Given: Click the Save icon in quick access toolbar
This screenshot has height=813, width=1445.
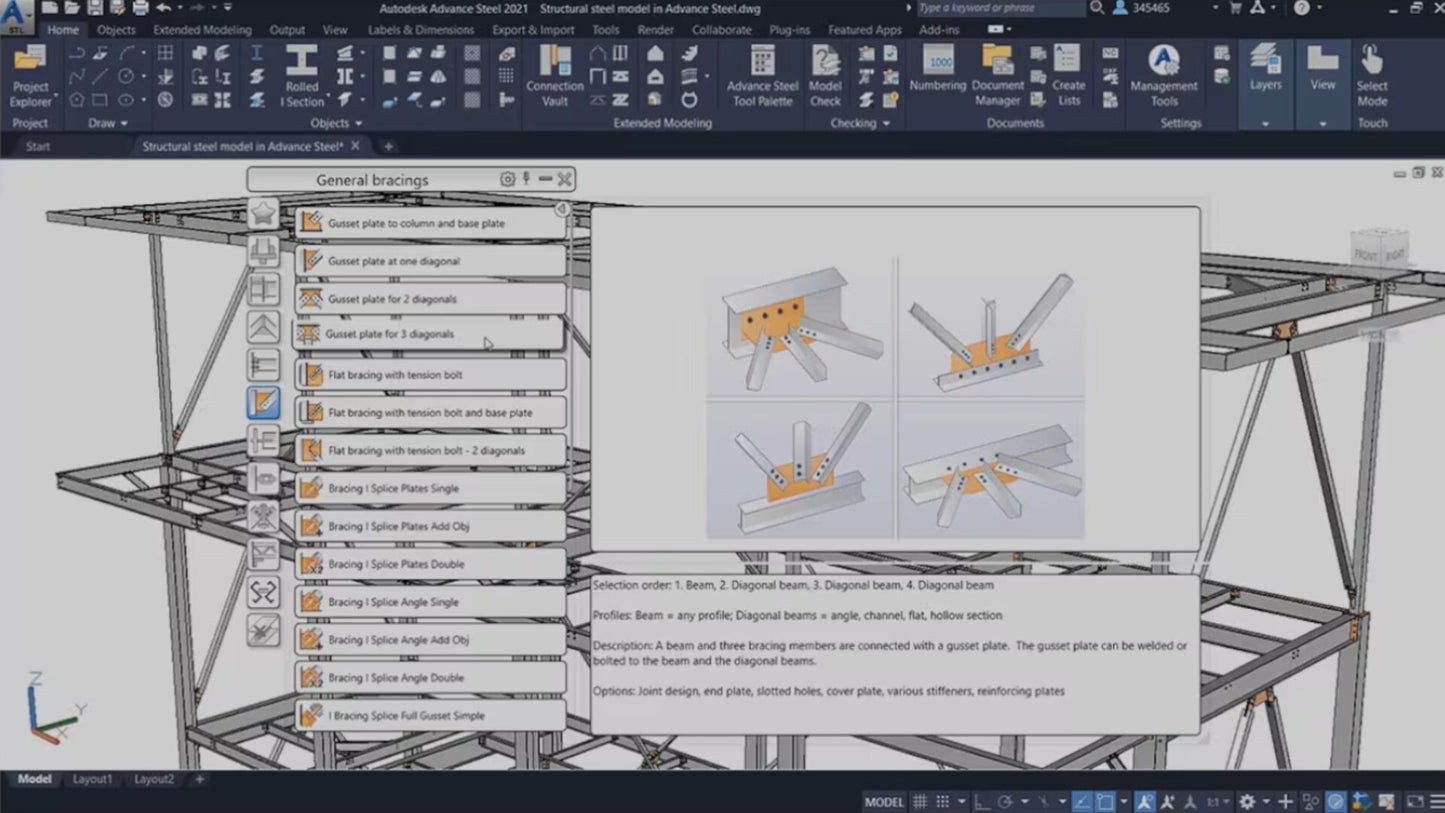Looking at the screenshot, I should pyautogui.click(x=94, y=8).
